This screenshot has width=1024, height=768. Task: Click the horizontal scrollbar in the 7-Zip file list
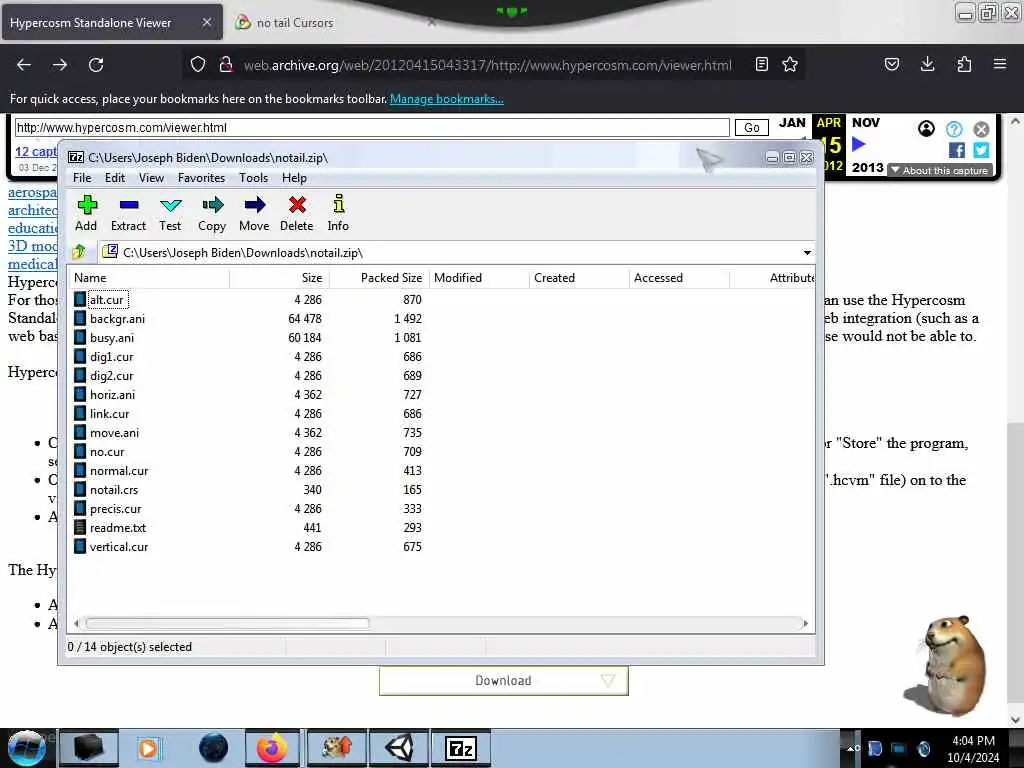(x=227, y=624)
